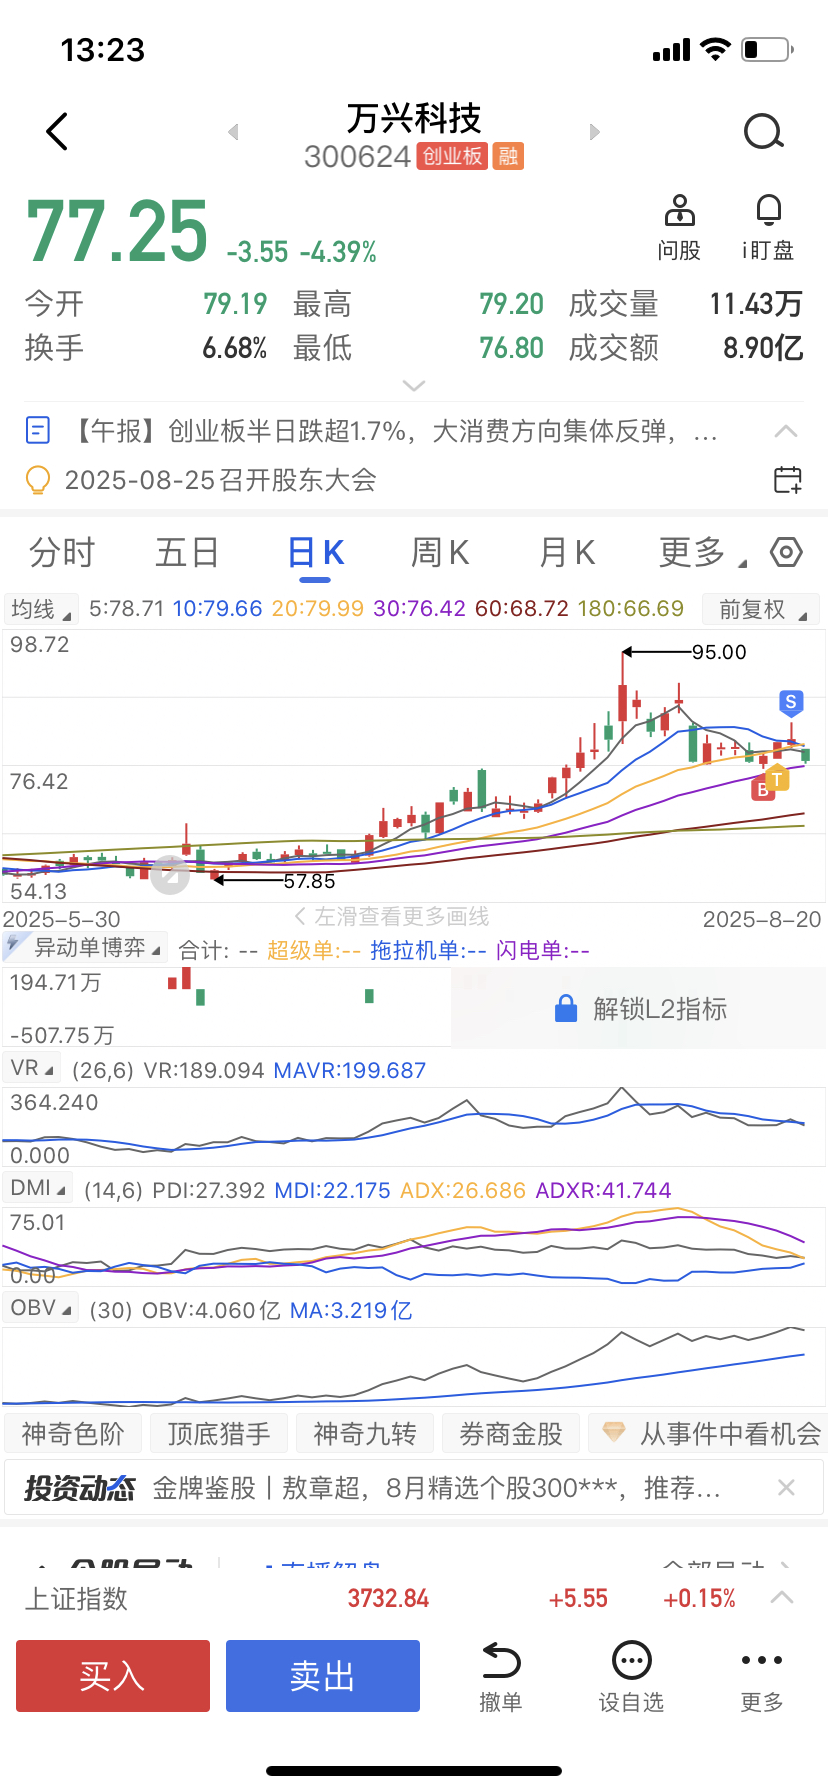Image resolution: width=828 pixels, height=1792 pixels.
Task: Switch to 五日 tab
Action: [187, 552]
